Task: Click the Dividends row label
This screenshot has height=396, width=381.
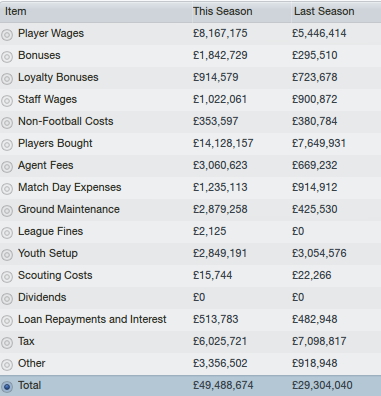Action: pos(42,297)
